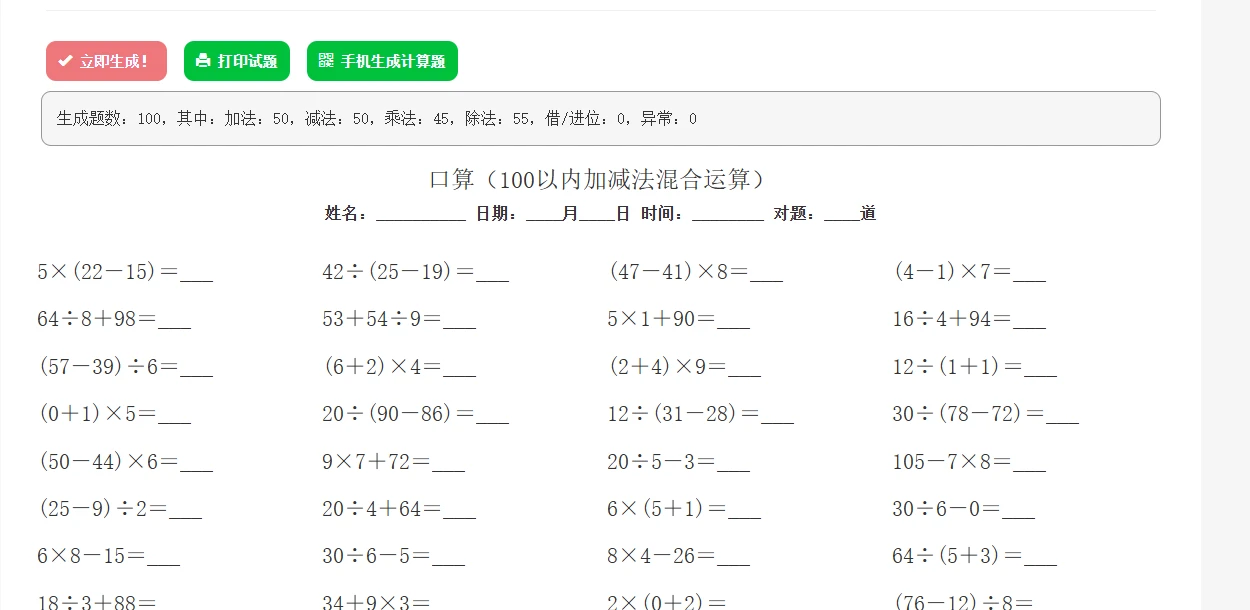This screenshot has width=1250, height=610.
Task: Click the answer blank for (47－41)×8
Action: (x=766, y=274)
